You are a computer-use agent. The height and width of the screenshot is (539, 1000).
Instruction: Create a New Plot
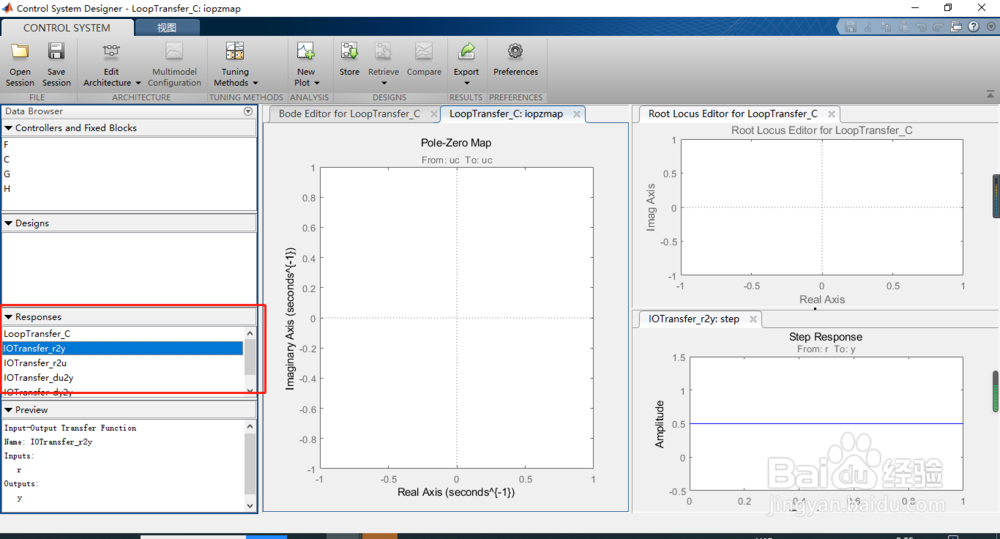tap(306, 65)
